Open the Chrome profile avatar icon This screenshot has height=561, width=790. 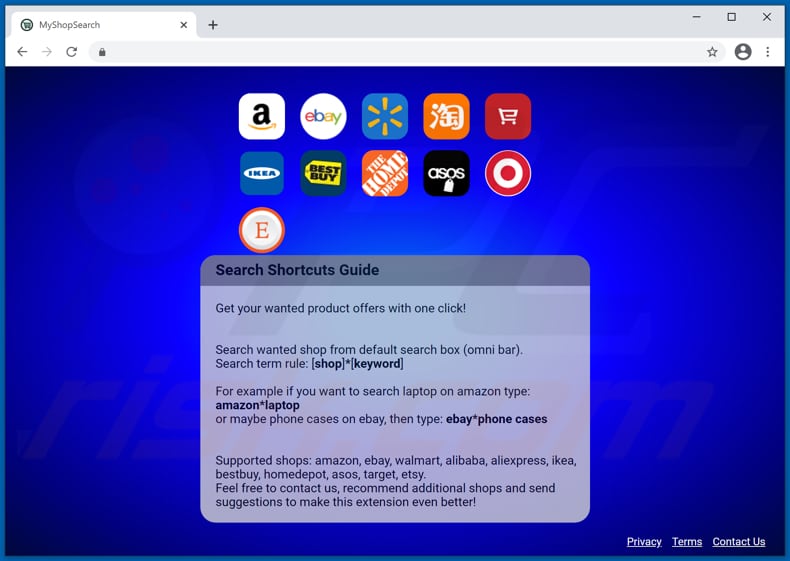coord(743,51)
